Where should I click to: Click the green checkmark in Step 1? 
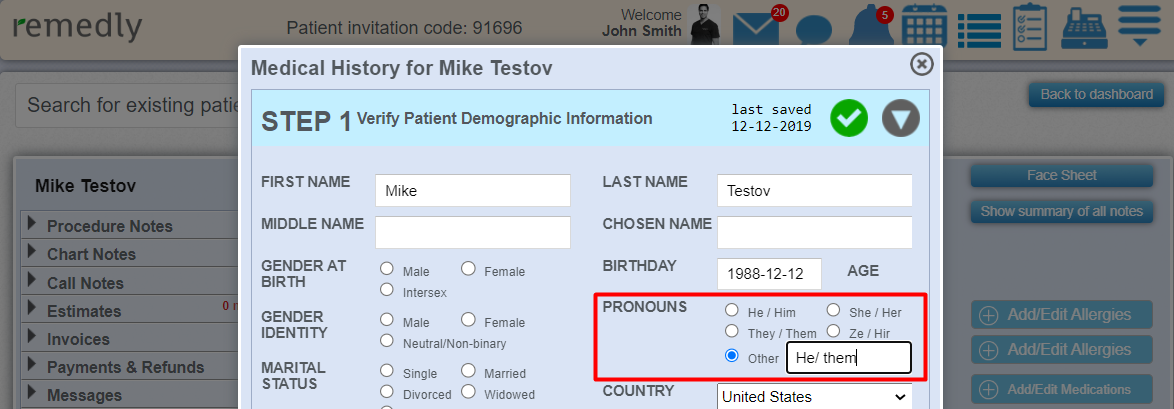tap(849, 118)
